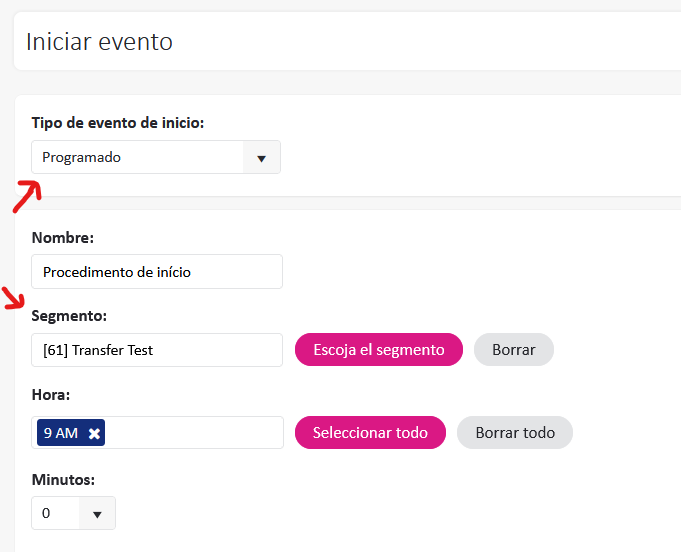Click the red arrow pointing at Segmento

click(x=16, y=299)
